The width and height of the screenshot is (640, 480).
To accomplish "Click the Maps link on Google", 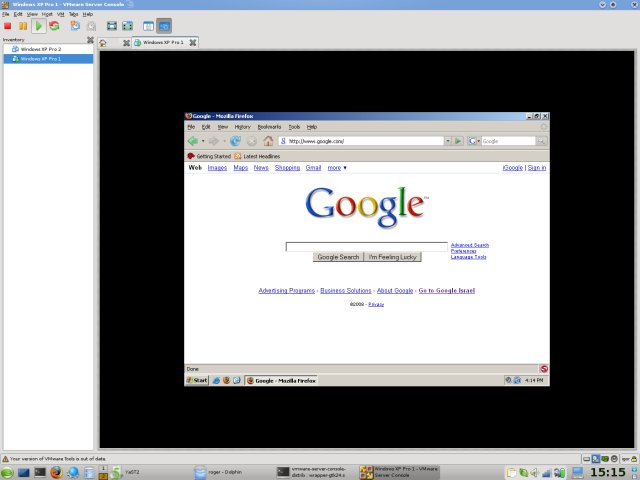I will point(241,168).
